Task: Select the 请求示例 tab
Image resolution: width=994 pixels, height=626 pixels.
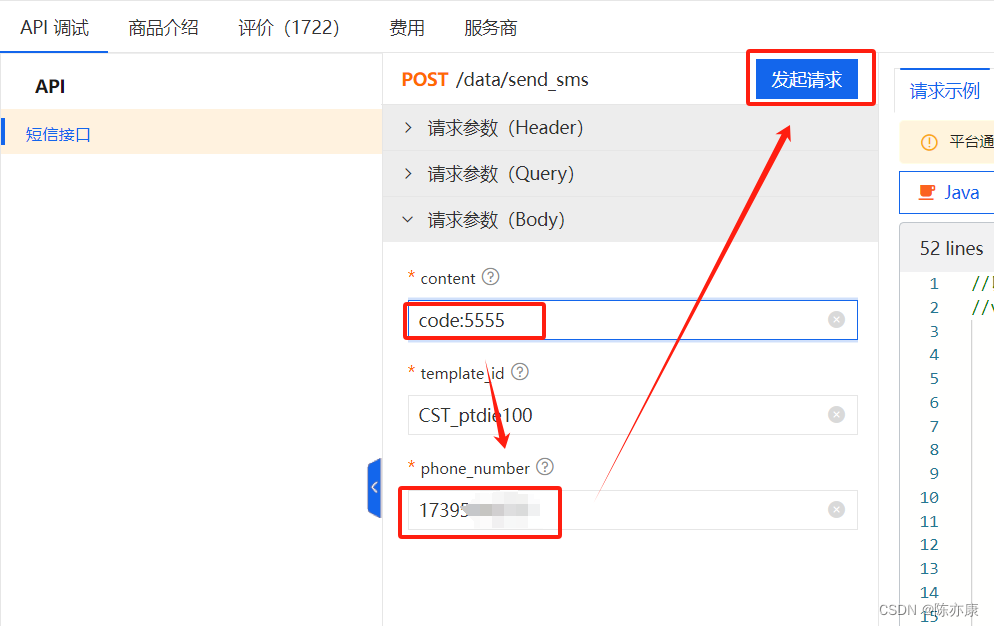Action: (x=945, y=91)
